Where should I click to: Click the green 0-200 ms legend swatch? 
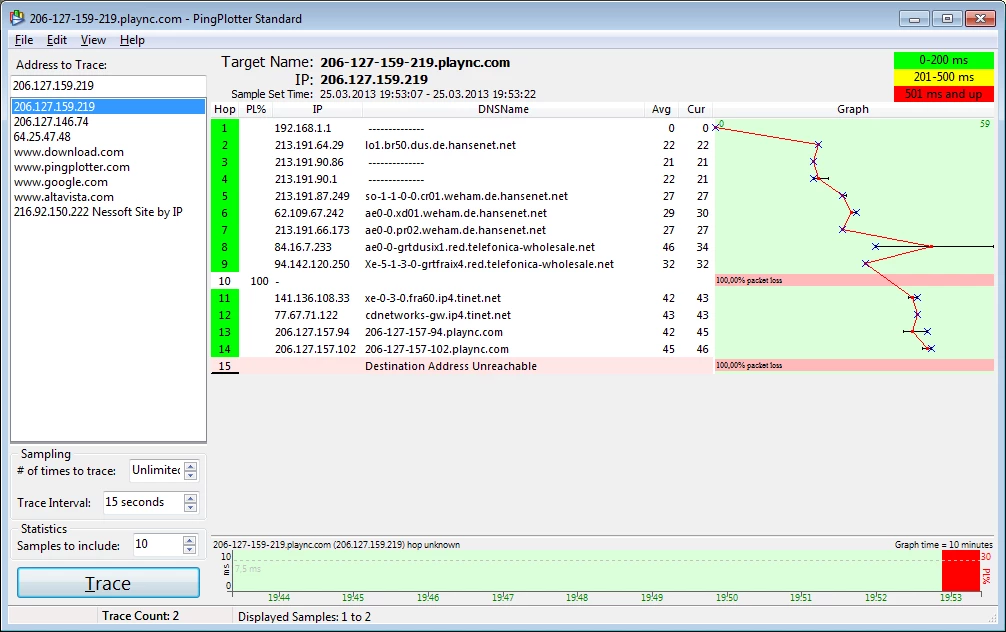tap(943, 60)
